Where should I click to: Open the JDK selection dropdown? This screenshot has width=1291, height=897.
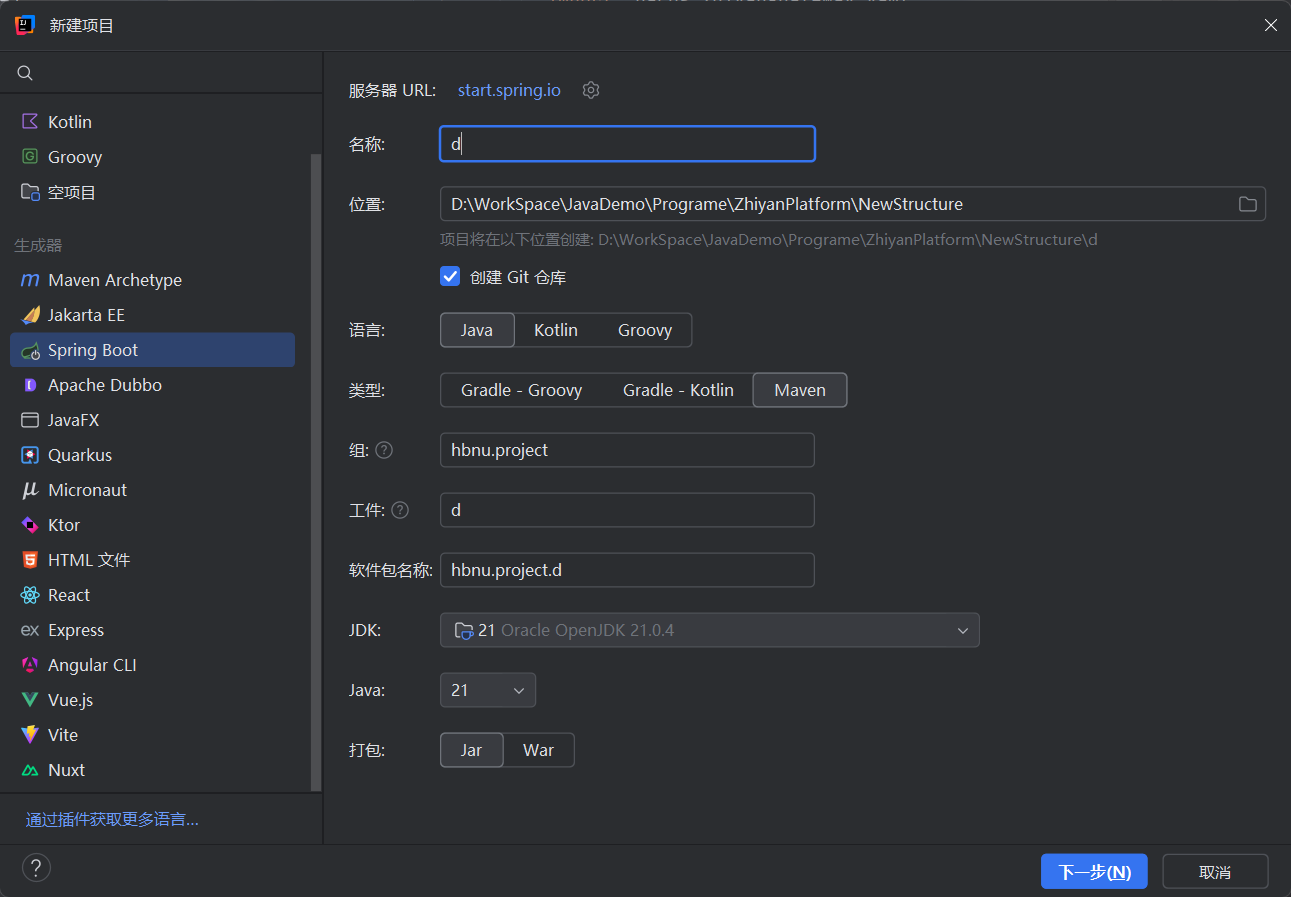point(709,630)
